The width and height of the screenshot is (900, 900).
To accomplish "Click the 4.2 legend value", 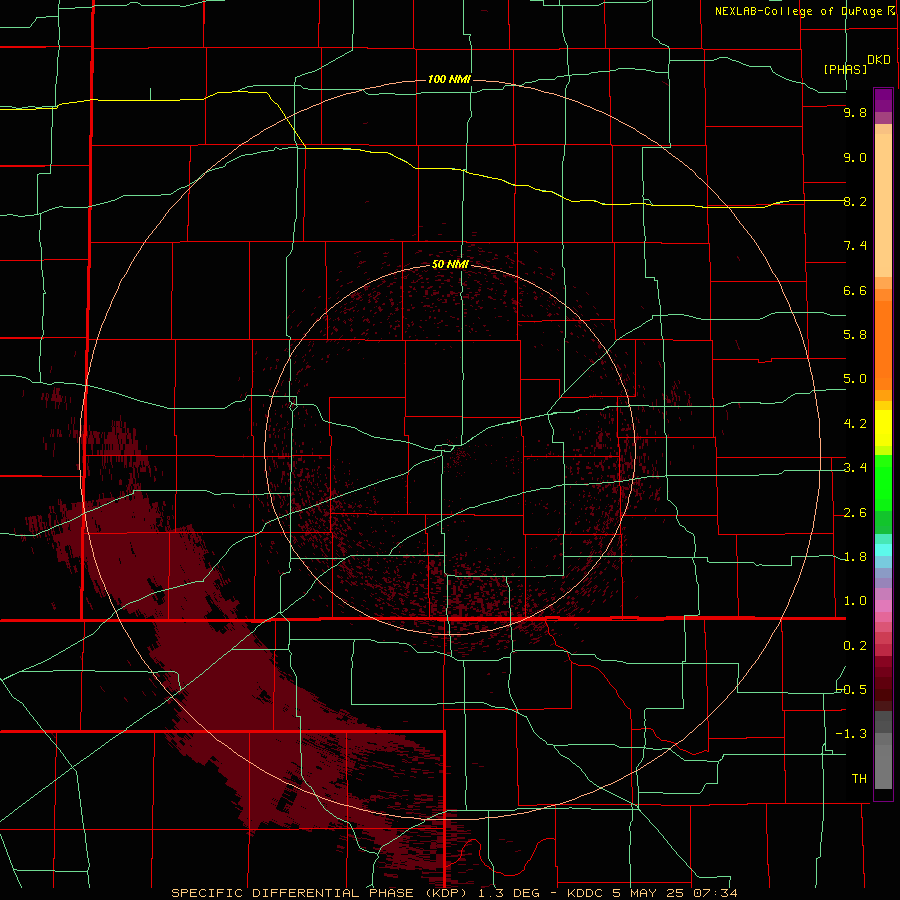I will pos(855,424).
